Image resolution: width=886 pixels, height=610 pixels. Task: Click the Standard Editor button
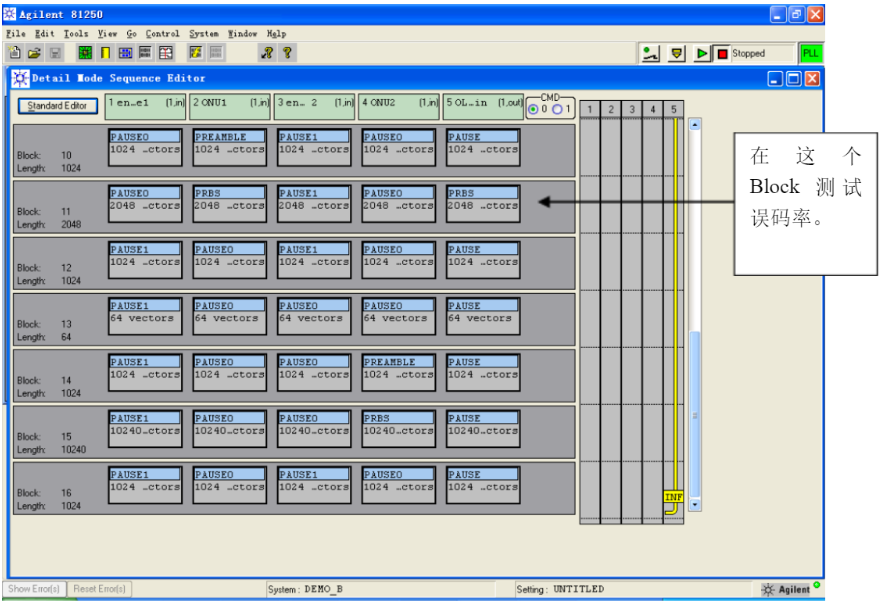(57, 106)
